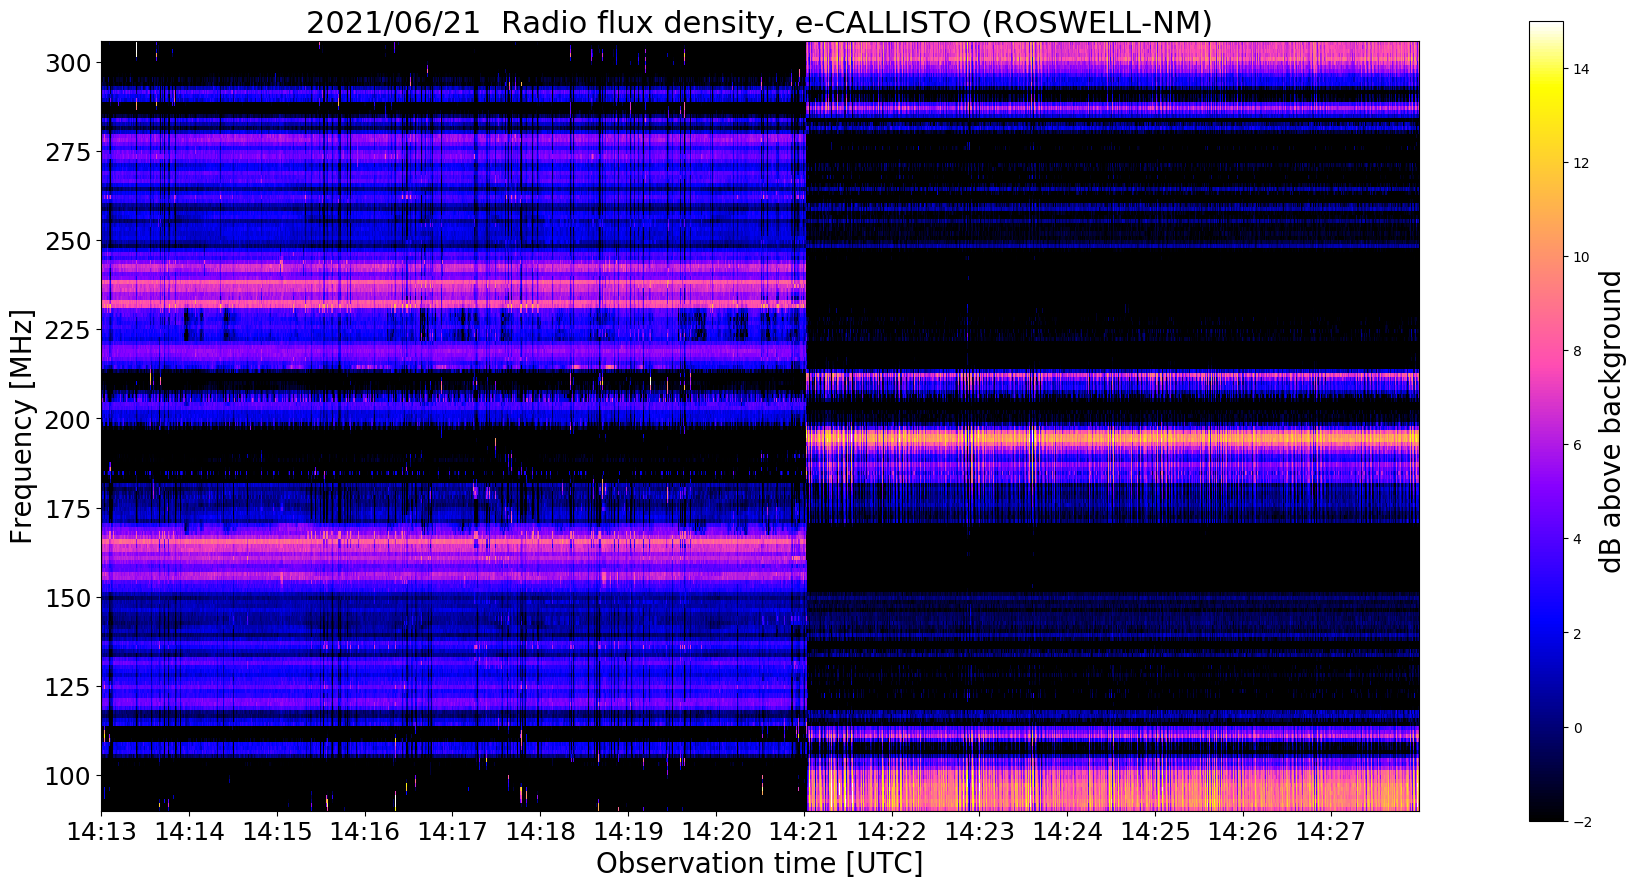
Task: Click the colorbar tick label 14
Action: pos(1581,69)
